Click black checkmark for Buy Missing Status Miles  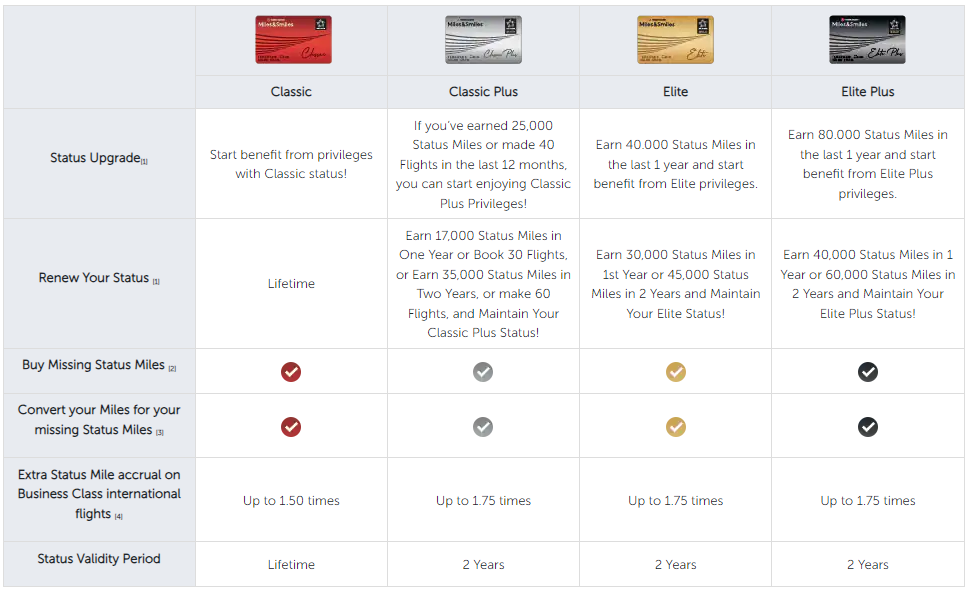coord(868,372)
